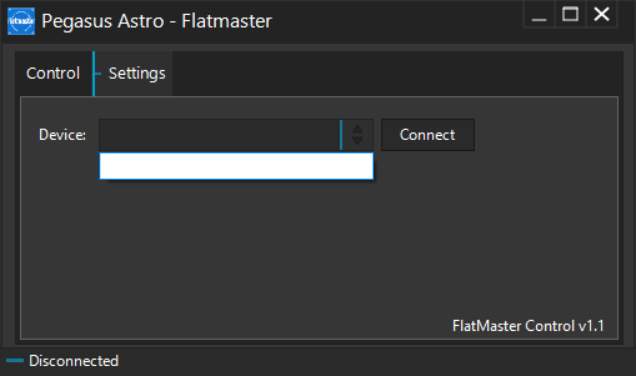Click the FlatMaster Control v1.1 version label

pos(528,326)
